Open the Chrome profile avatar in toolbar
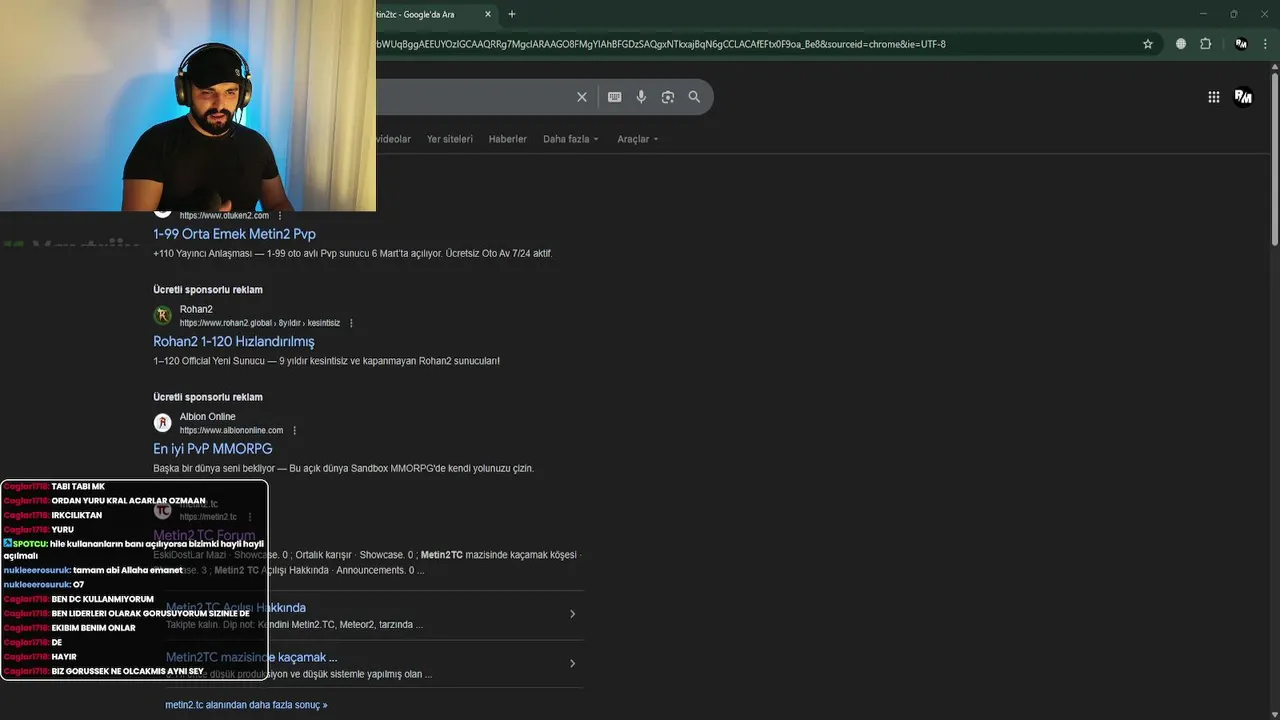 (1241, 44)
